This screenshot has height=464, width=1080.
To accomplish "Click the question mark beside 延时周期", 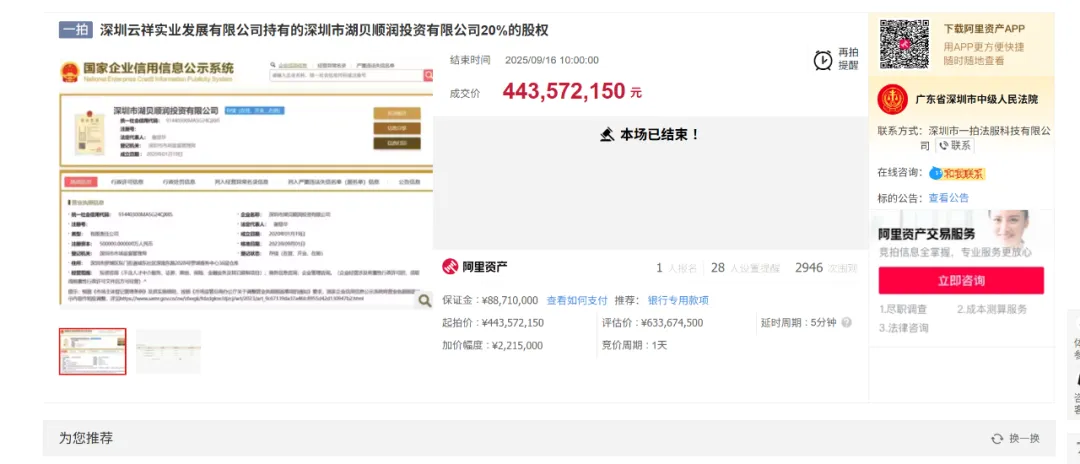I will pyautogui.click(x=847, y=322).
